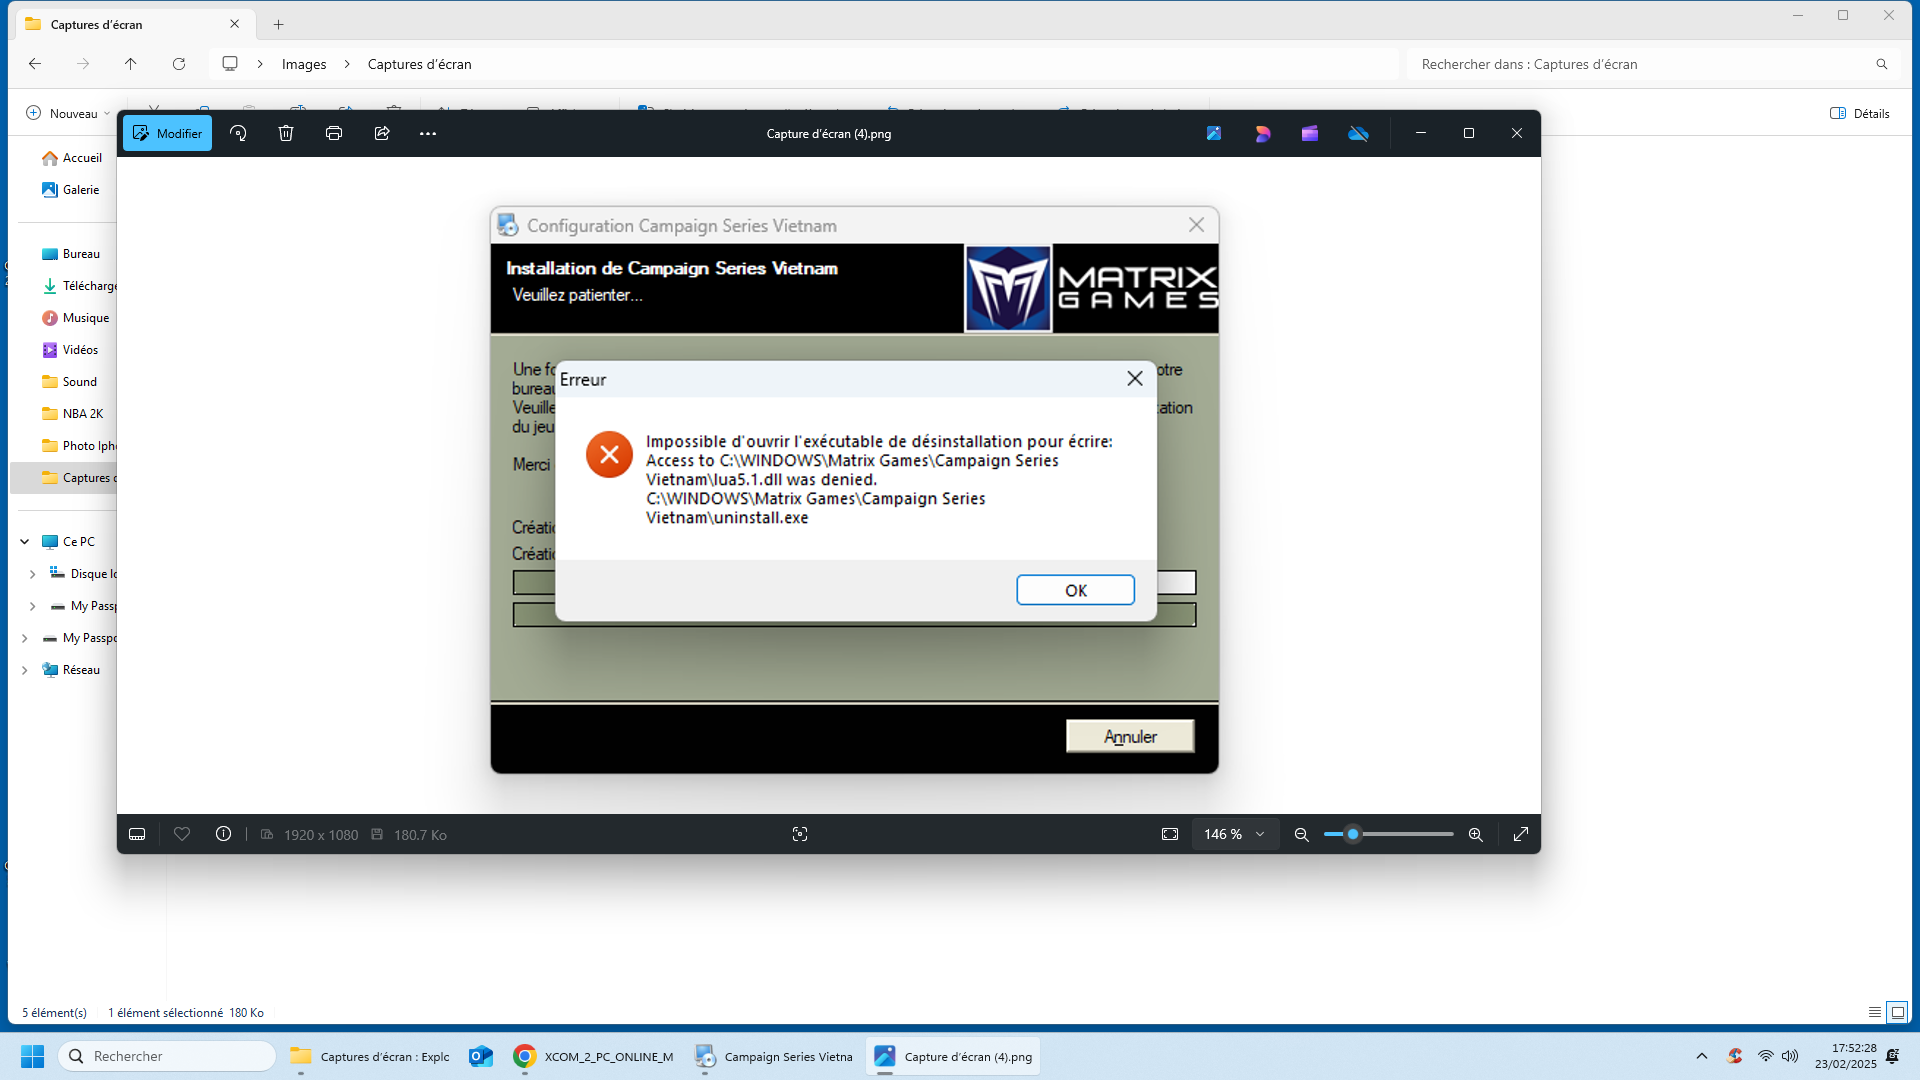Click the purple video editor icon
This screenshot has height=1080, width=1920.
tap(1310, 133)
